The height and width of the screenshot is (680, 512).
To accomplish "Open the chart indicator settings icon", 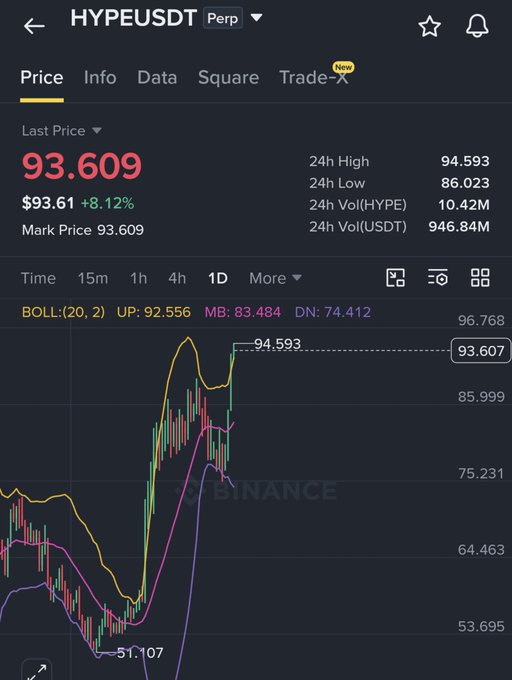I will point(437,278).
